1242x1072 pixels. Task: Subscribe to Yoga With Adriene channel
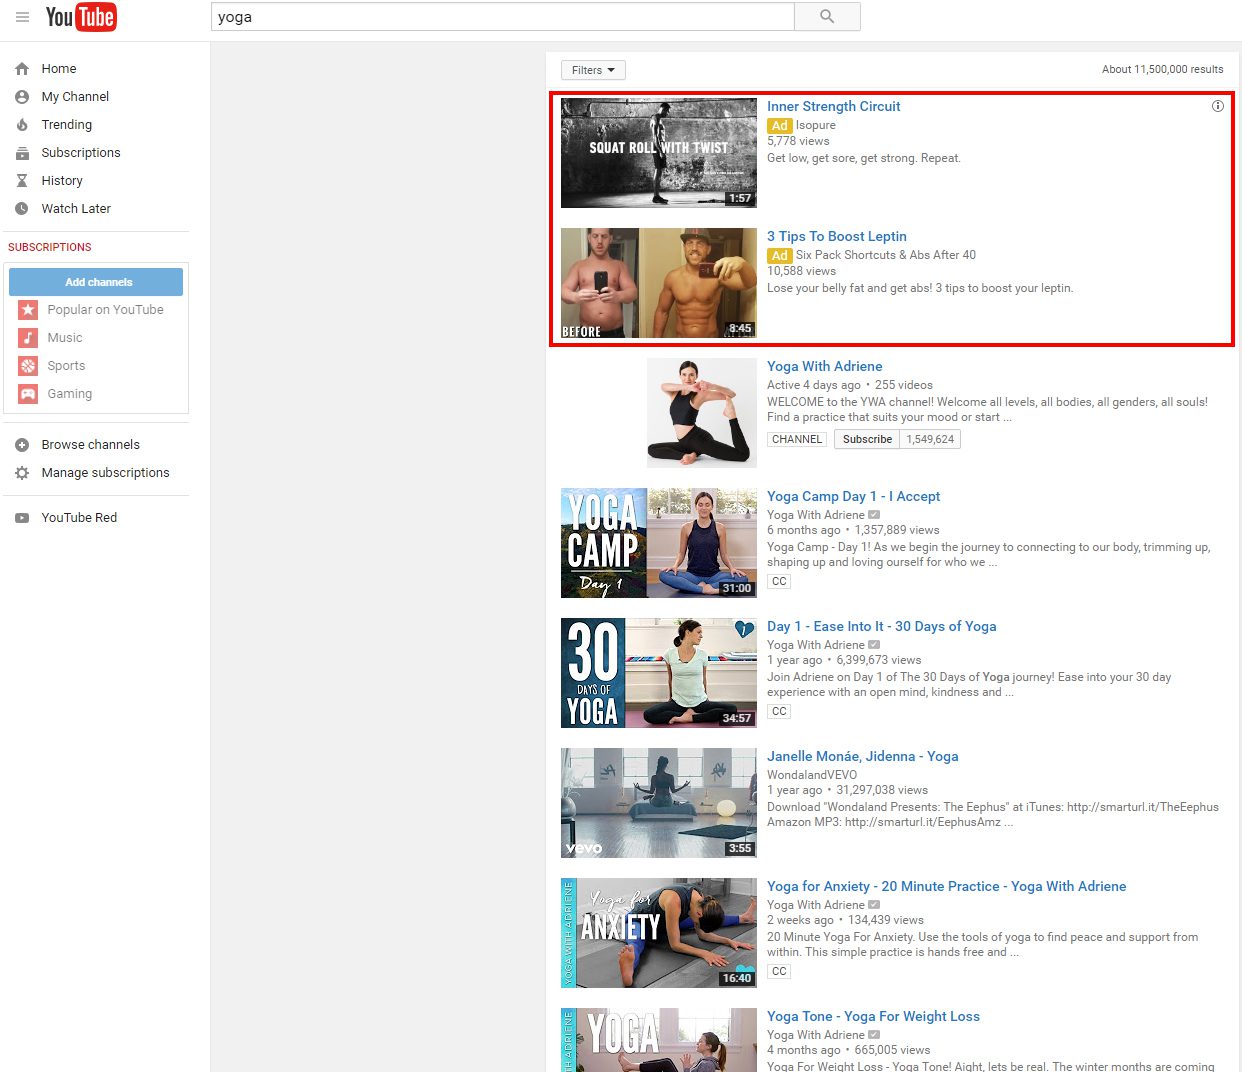tap(866, 439)
